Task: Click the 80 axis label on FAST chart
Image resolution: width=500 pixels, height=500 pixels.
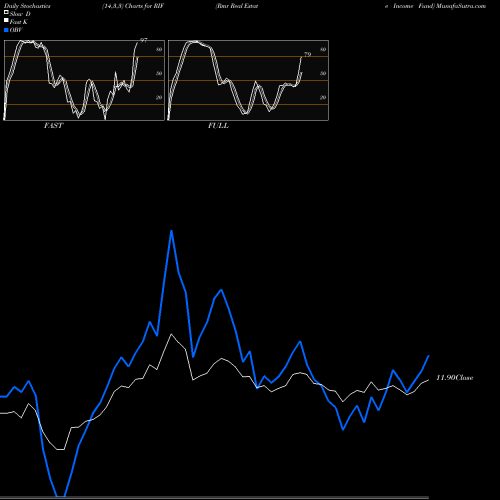Action: tap(159, 49)
